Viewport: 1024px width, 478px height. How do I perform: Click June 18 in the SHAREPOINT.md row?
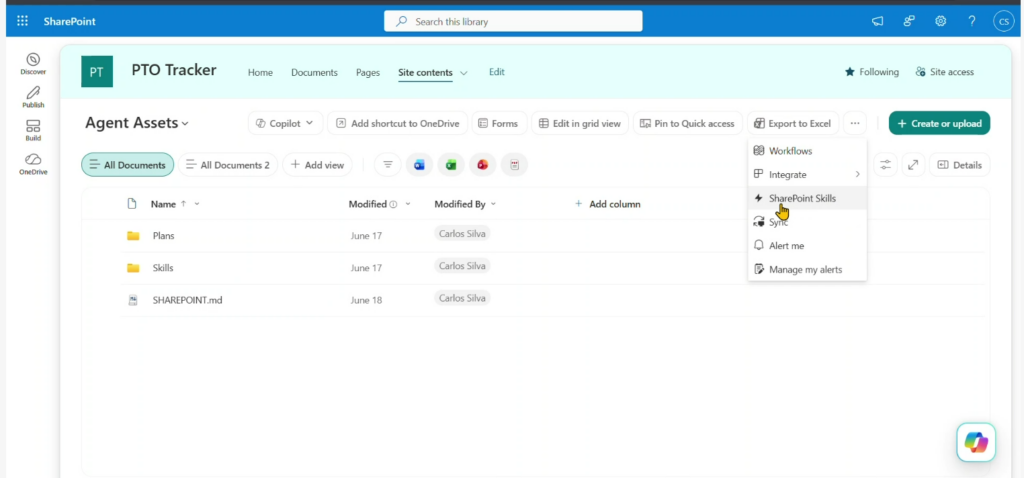pos(366,300)
